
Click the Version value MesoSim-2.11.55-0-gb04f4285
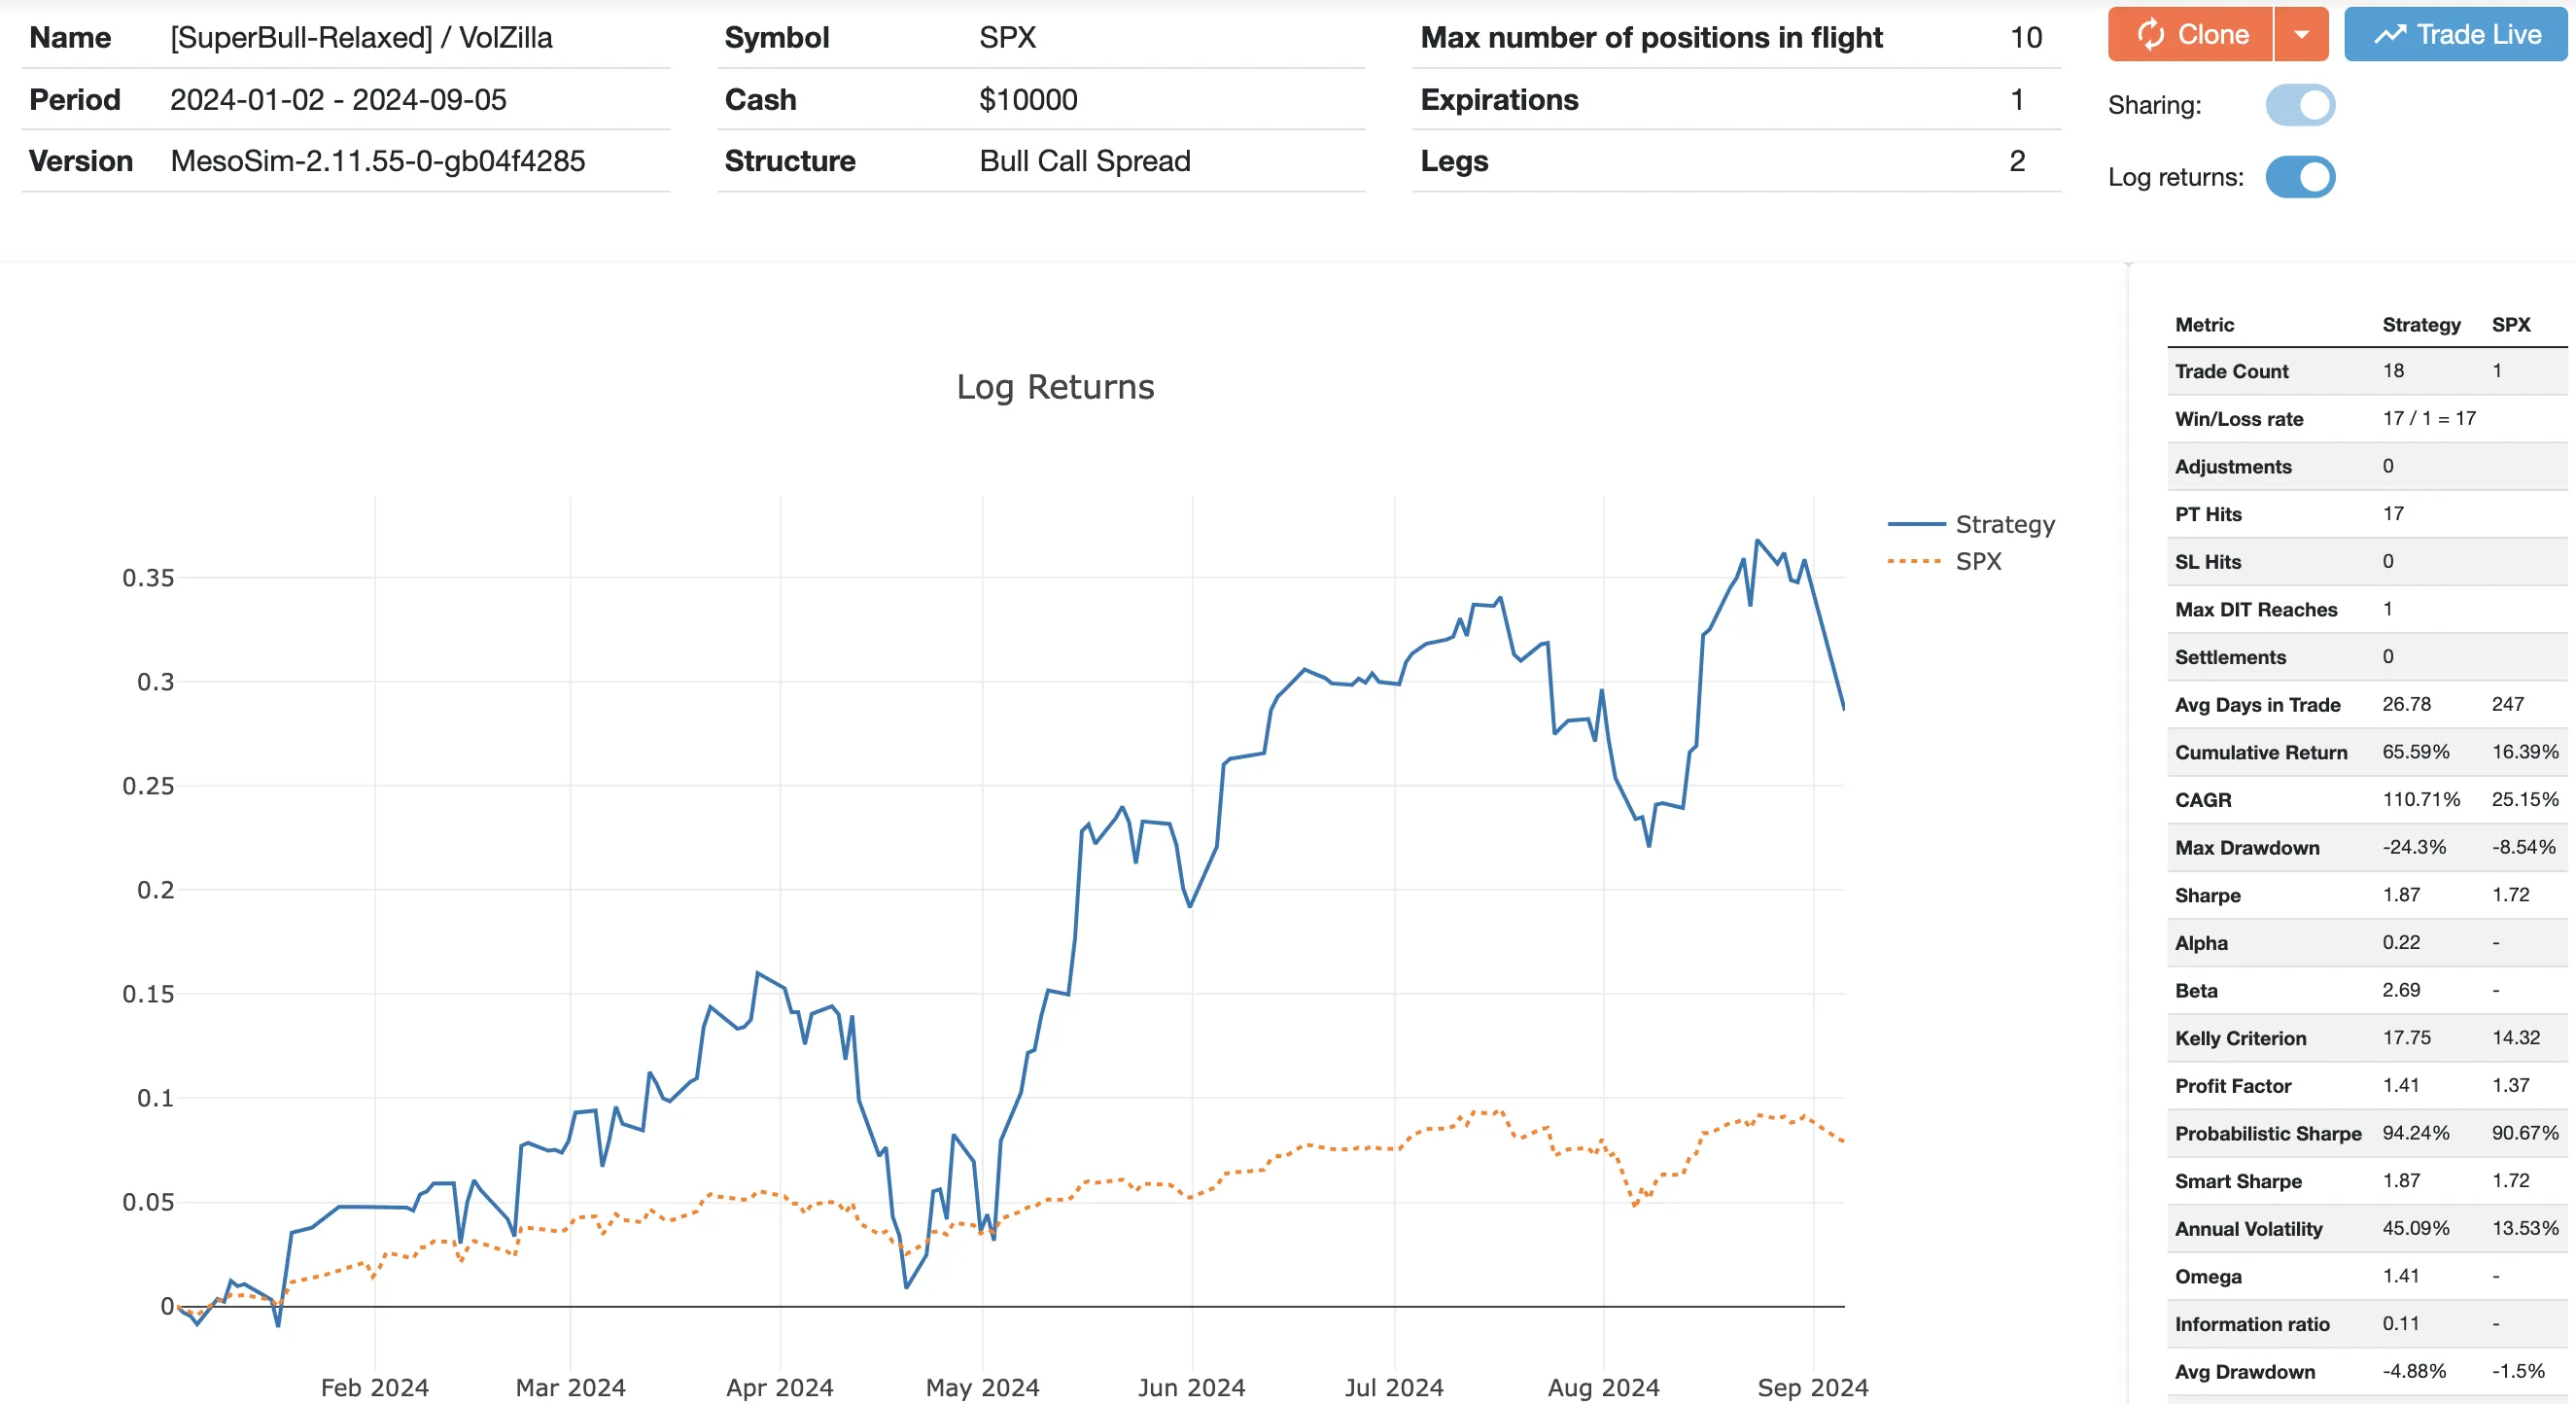(378, 161)
